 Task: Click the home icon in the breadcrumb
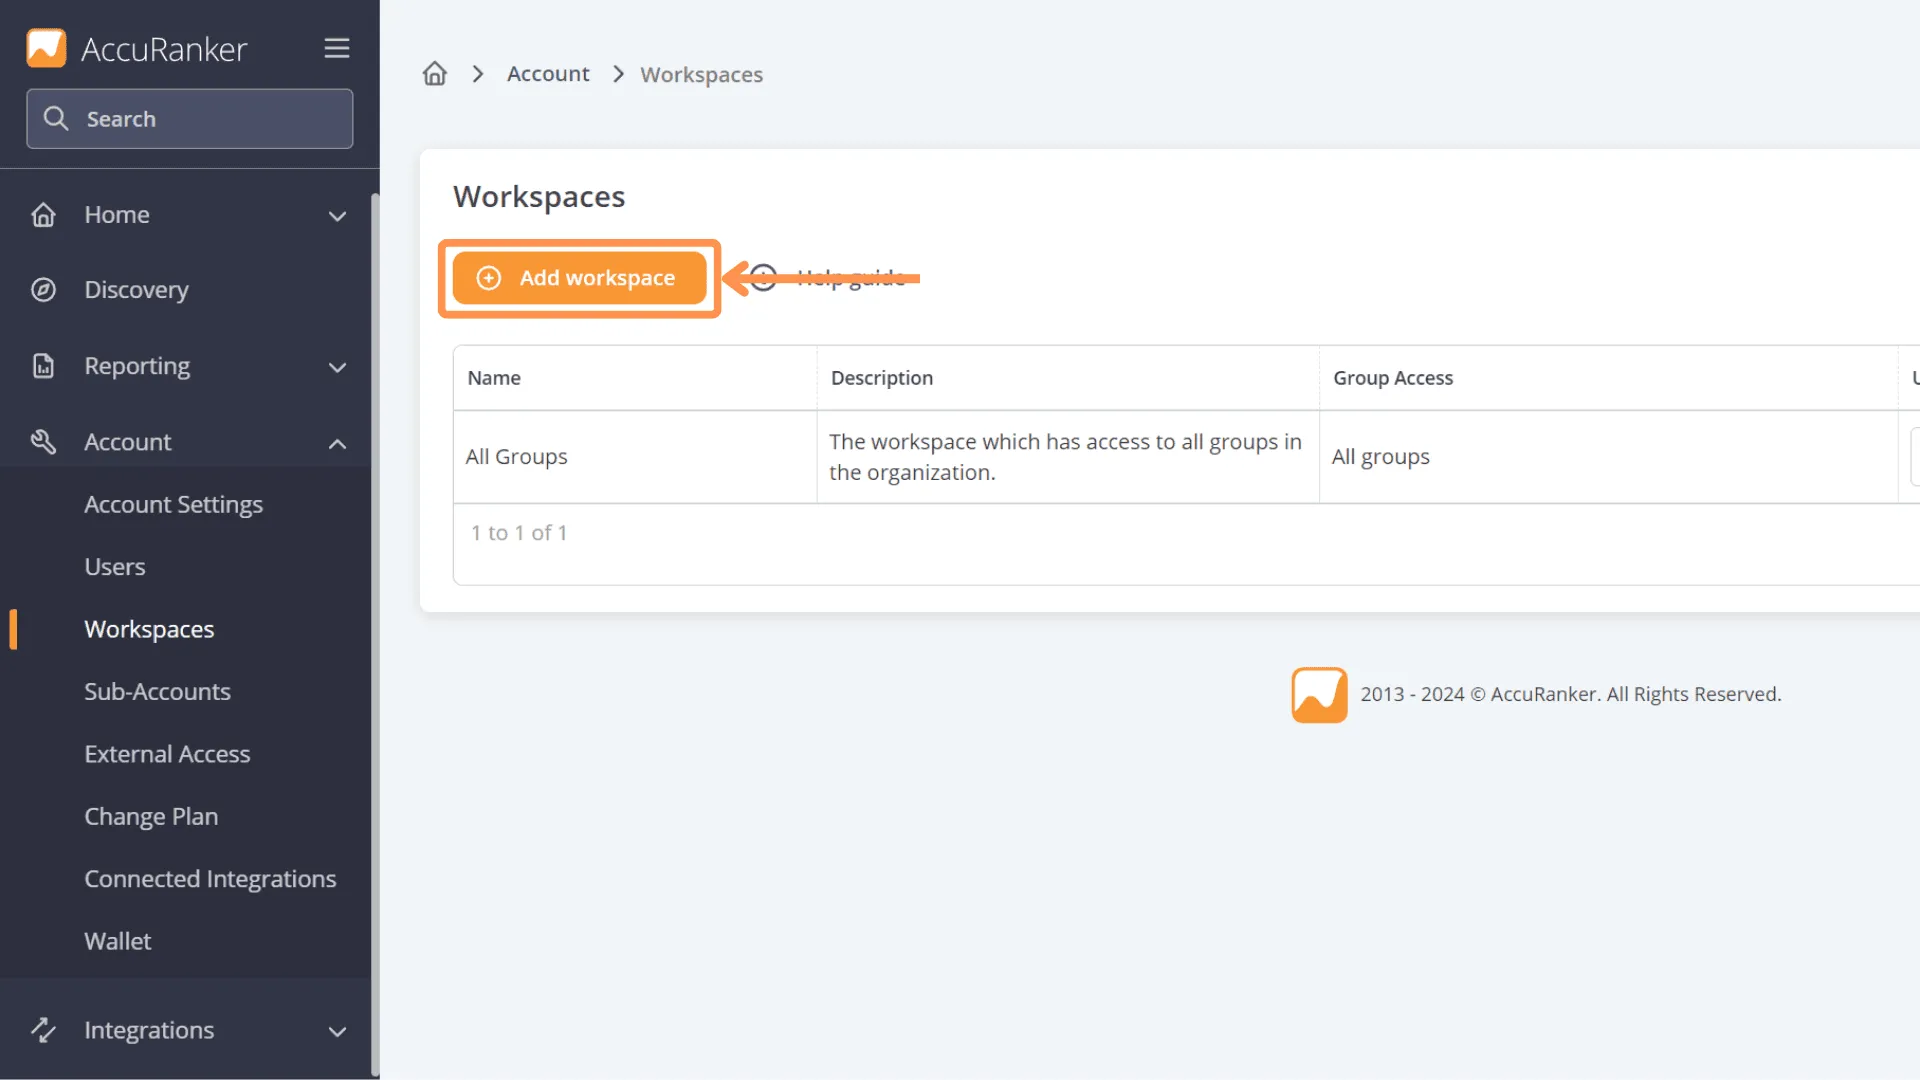click(x=434, y=73)
